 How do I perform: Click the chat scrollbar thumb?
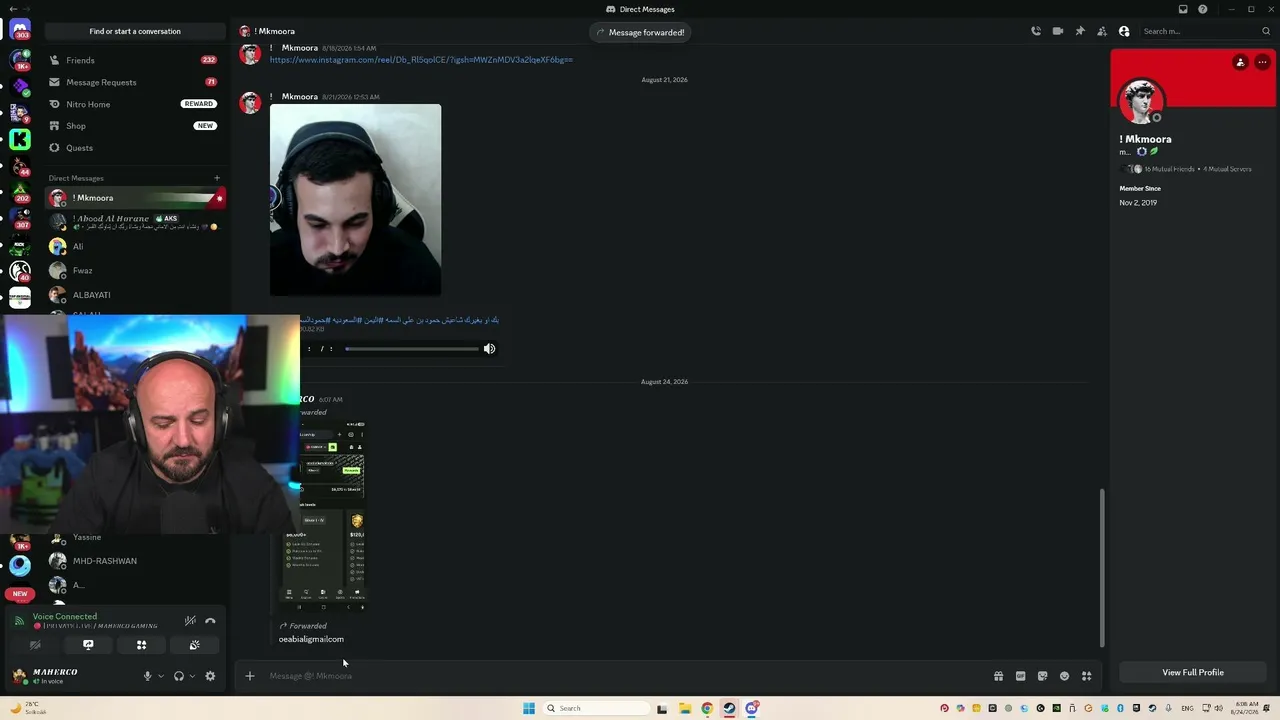coord(1103,567)
